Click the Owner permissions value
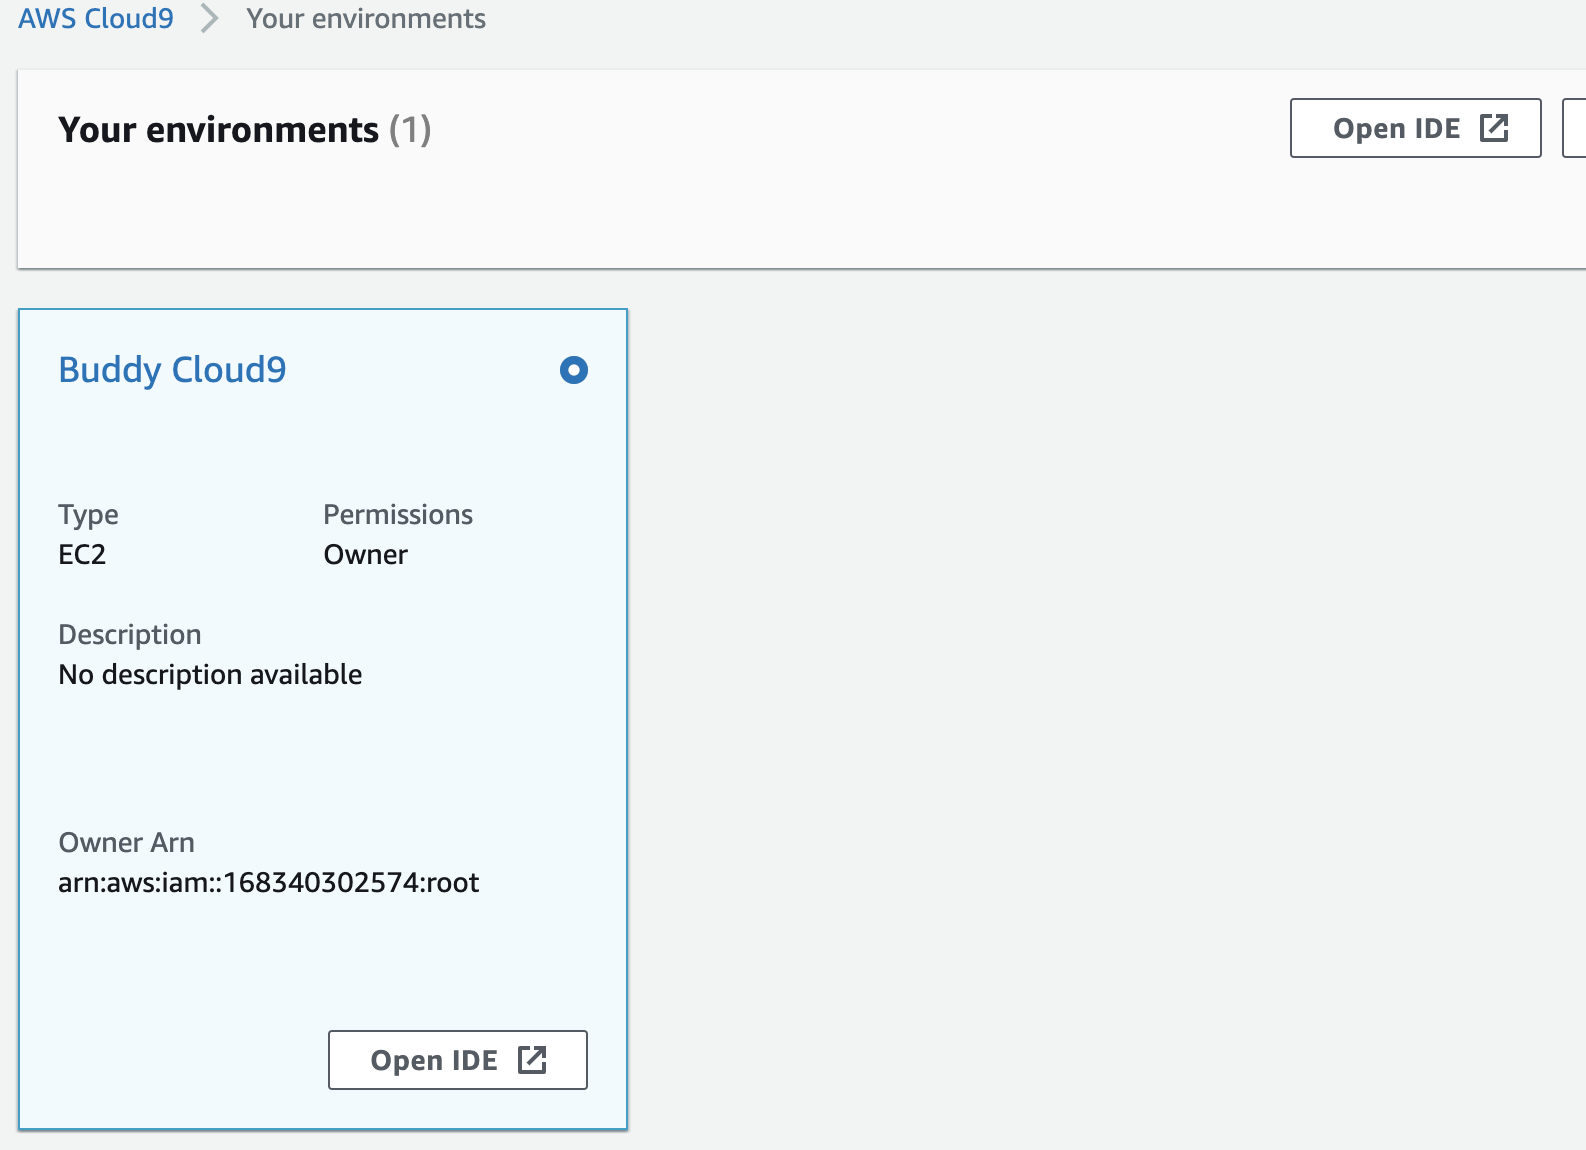The height and width of the screenshot is (1150, 1586). (x=365, y=555)
